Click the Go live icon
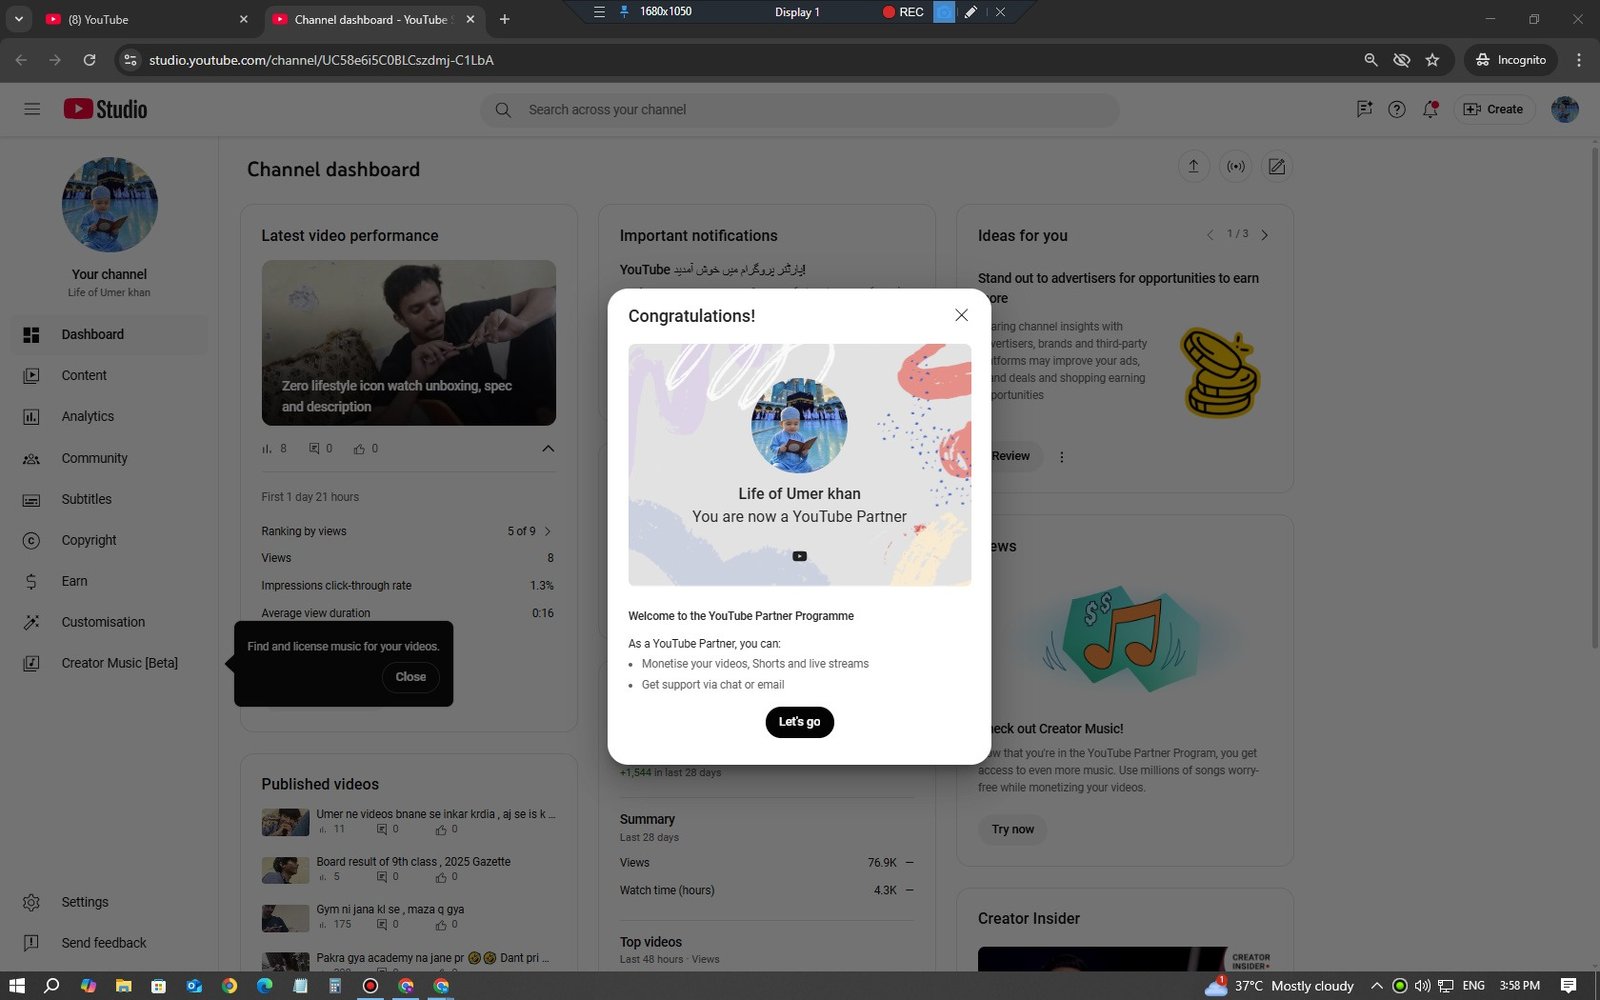 1236,167
